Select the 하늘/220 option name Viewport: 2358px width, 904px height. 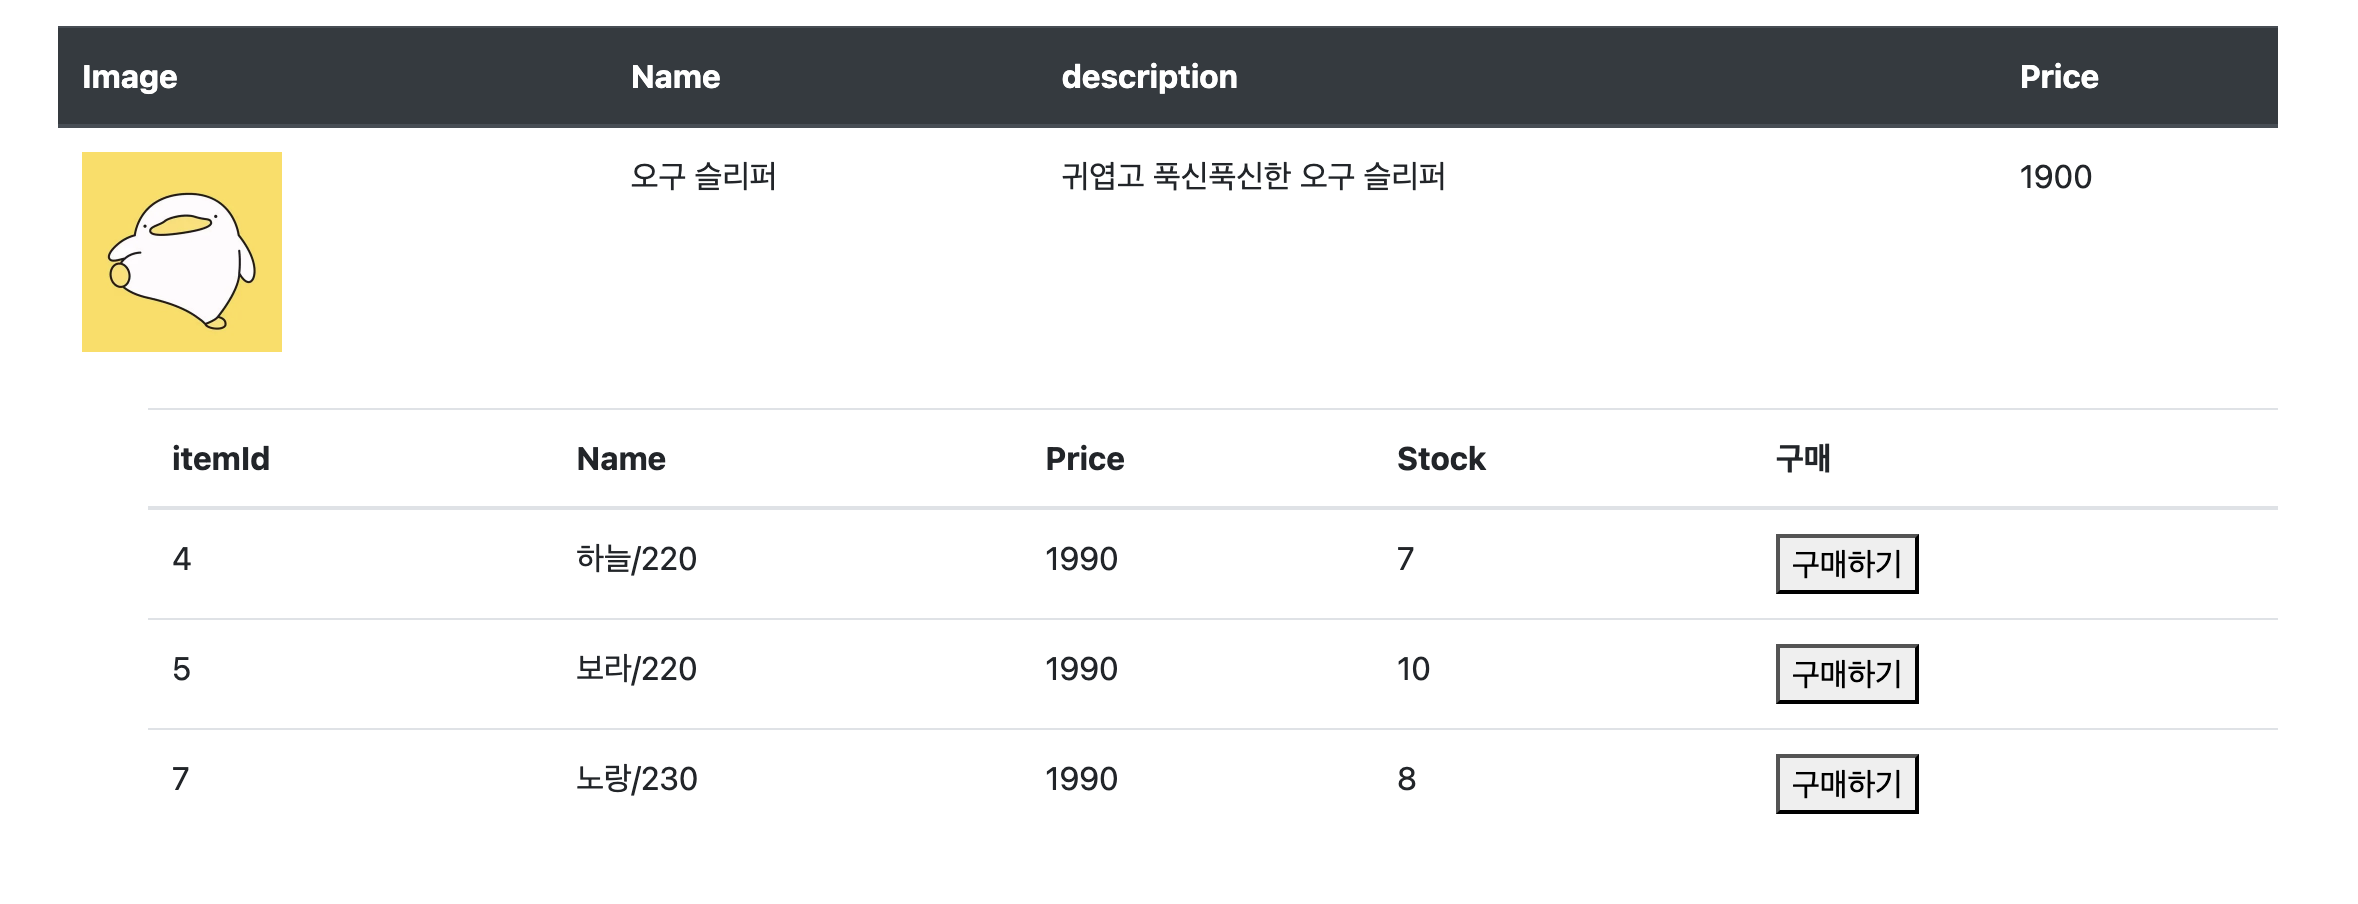636,559
